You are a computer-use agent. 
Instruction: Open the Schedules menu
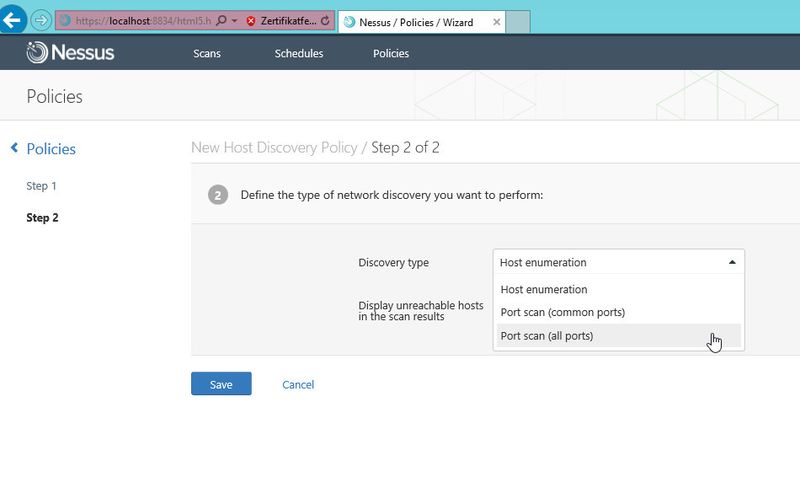pos(298,54)
